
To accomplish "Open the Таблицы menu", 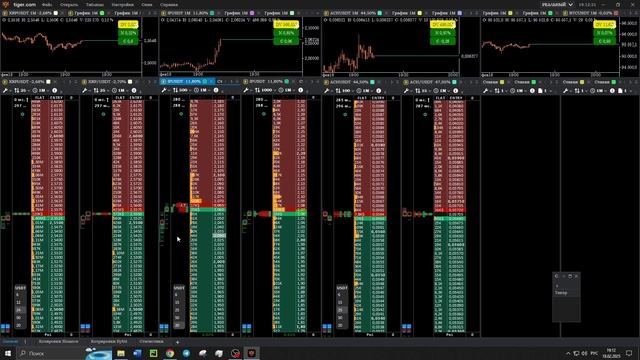I will [x=95, y=4].
